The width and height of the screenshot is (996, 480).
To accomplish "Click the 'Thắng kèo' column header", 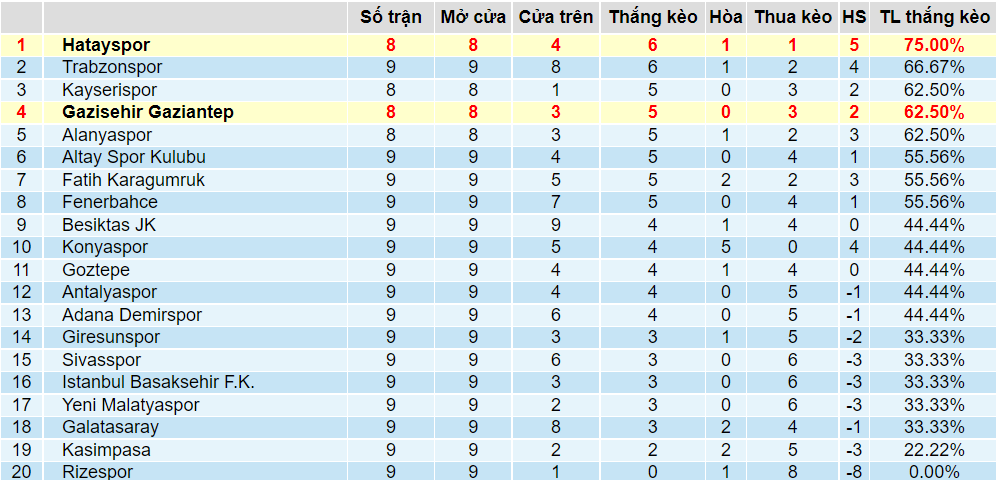I will [653, 17].
